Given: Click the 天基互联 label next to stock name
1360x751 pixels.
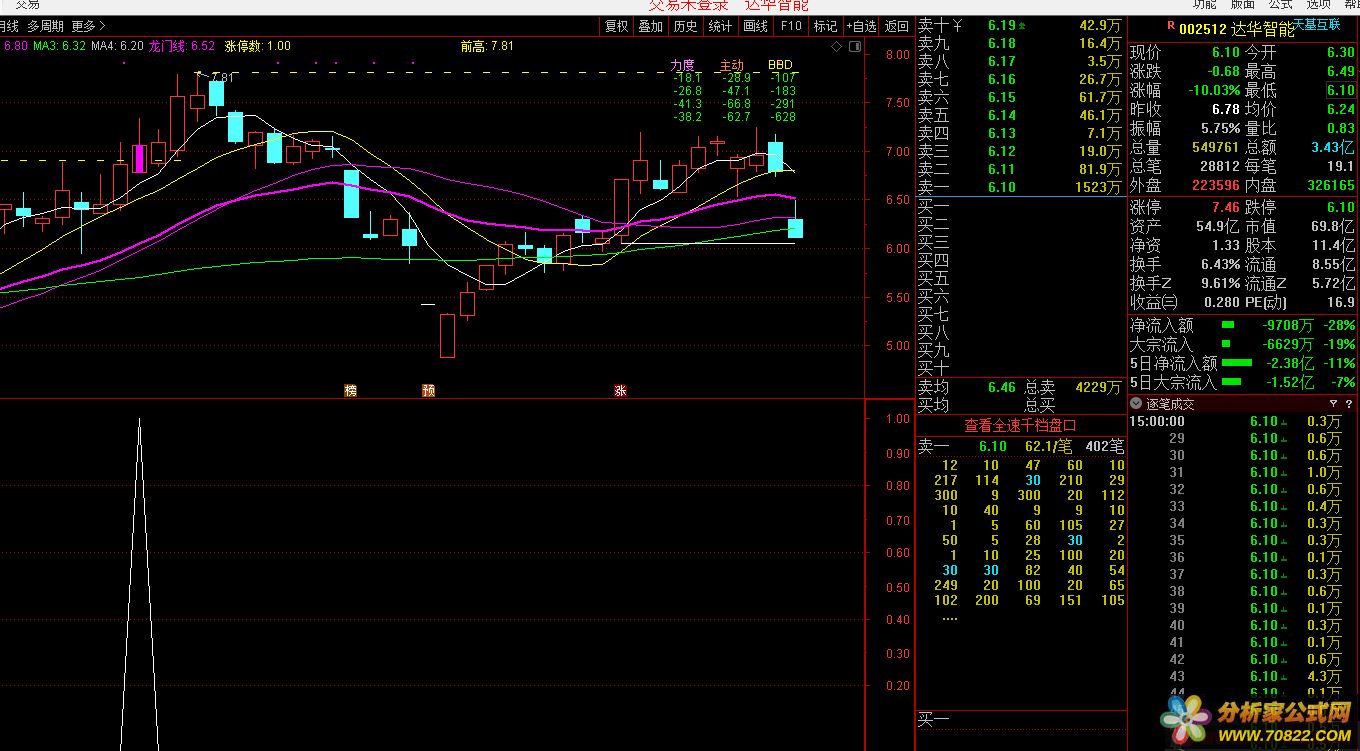Looking at the screenshot, I should point(1319,24).
